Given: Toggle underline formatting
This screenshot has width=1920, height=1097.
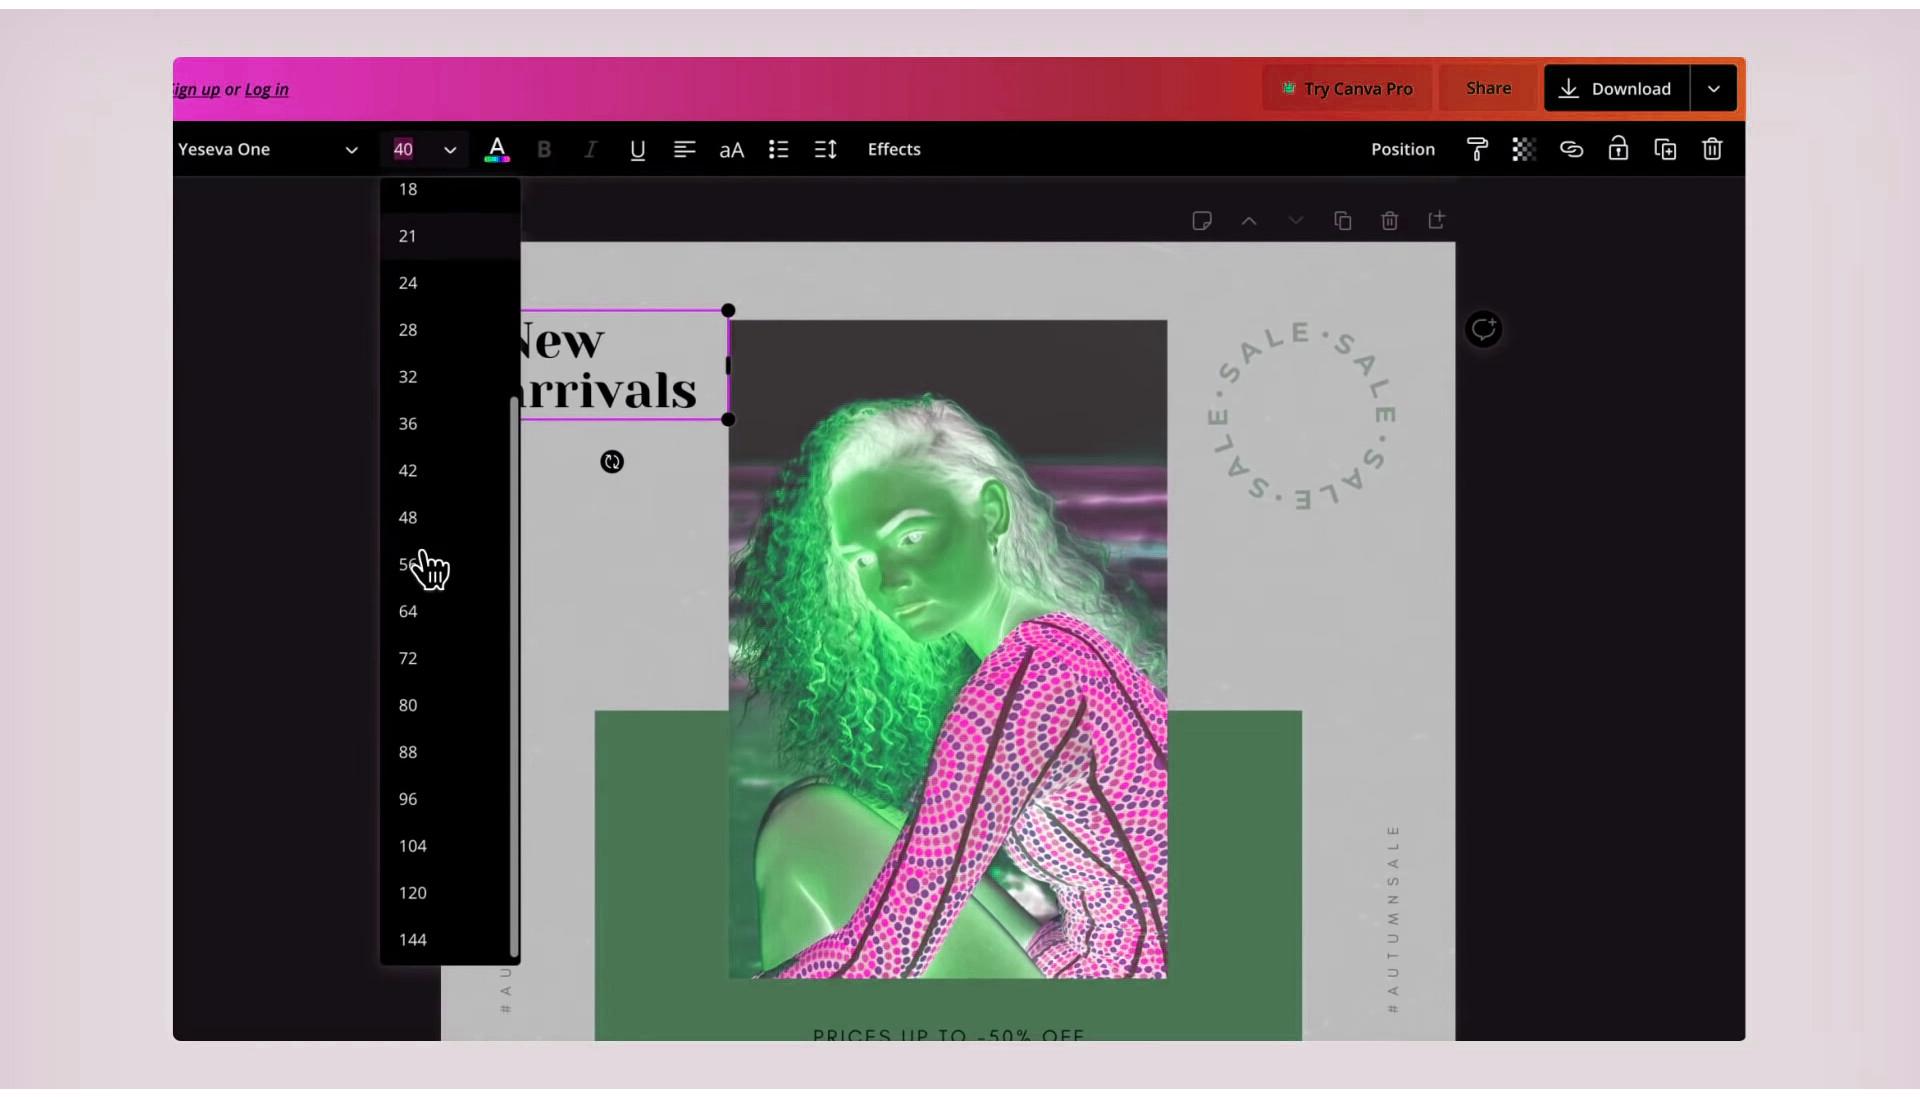Looking at the screenshot, I should coord(638,150).
